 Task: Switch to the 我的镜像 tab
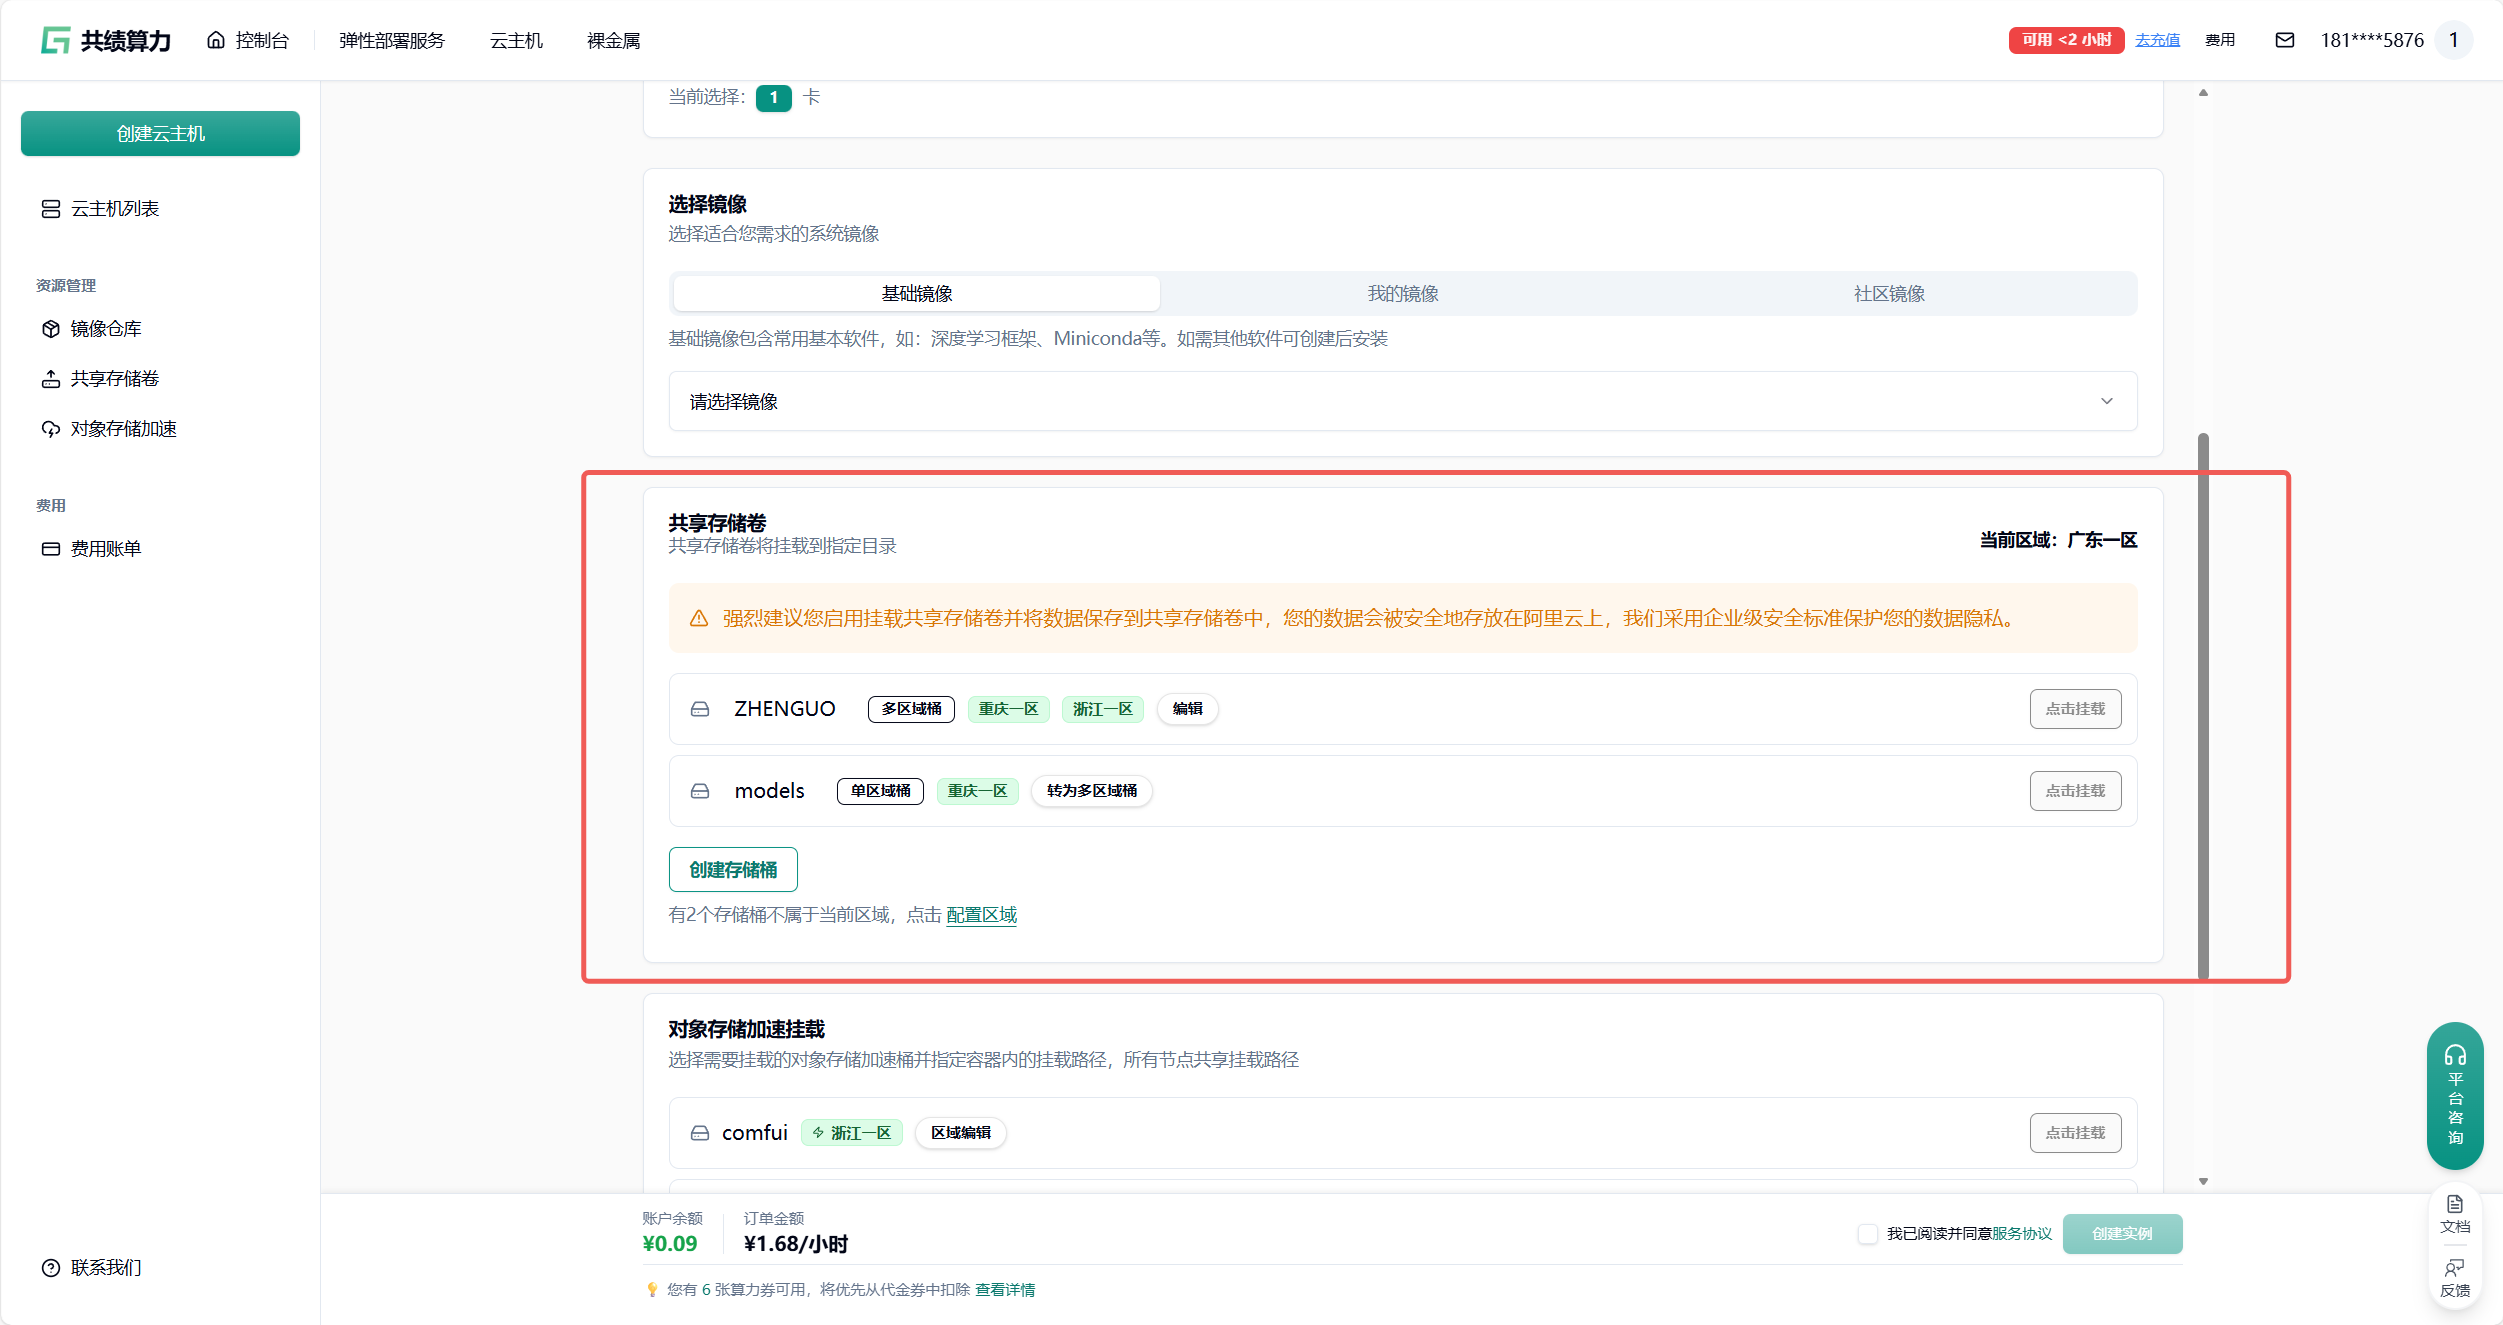(1402, 294)
